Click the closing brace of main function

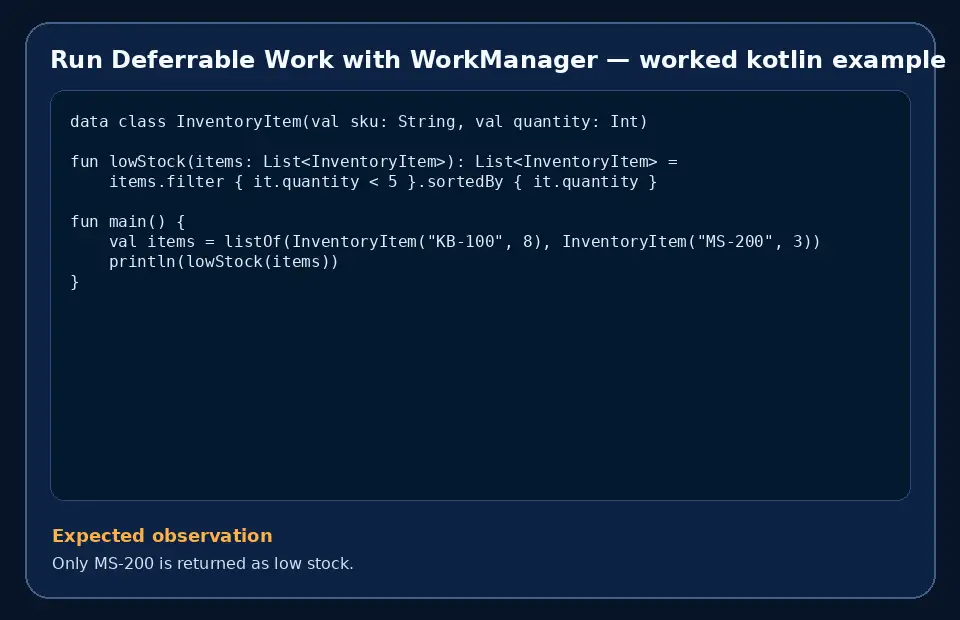click(x=75, y=282)
